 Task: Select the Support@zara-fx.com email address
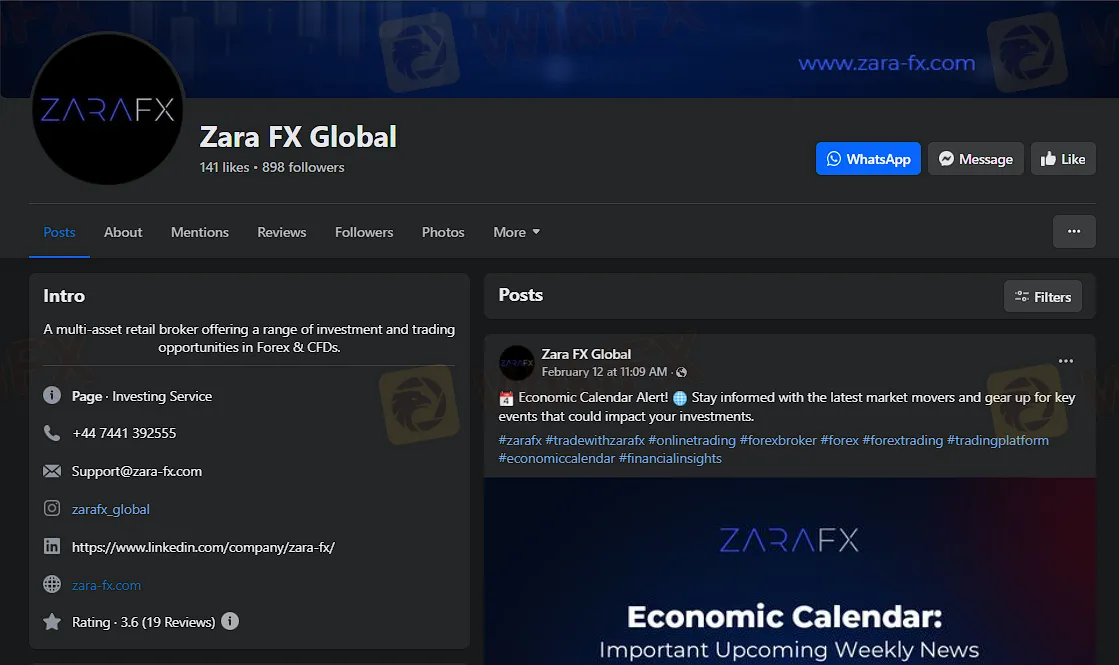(x=137, y=471)
